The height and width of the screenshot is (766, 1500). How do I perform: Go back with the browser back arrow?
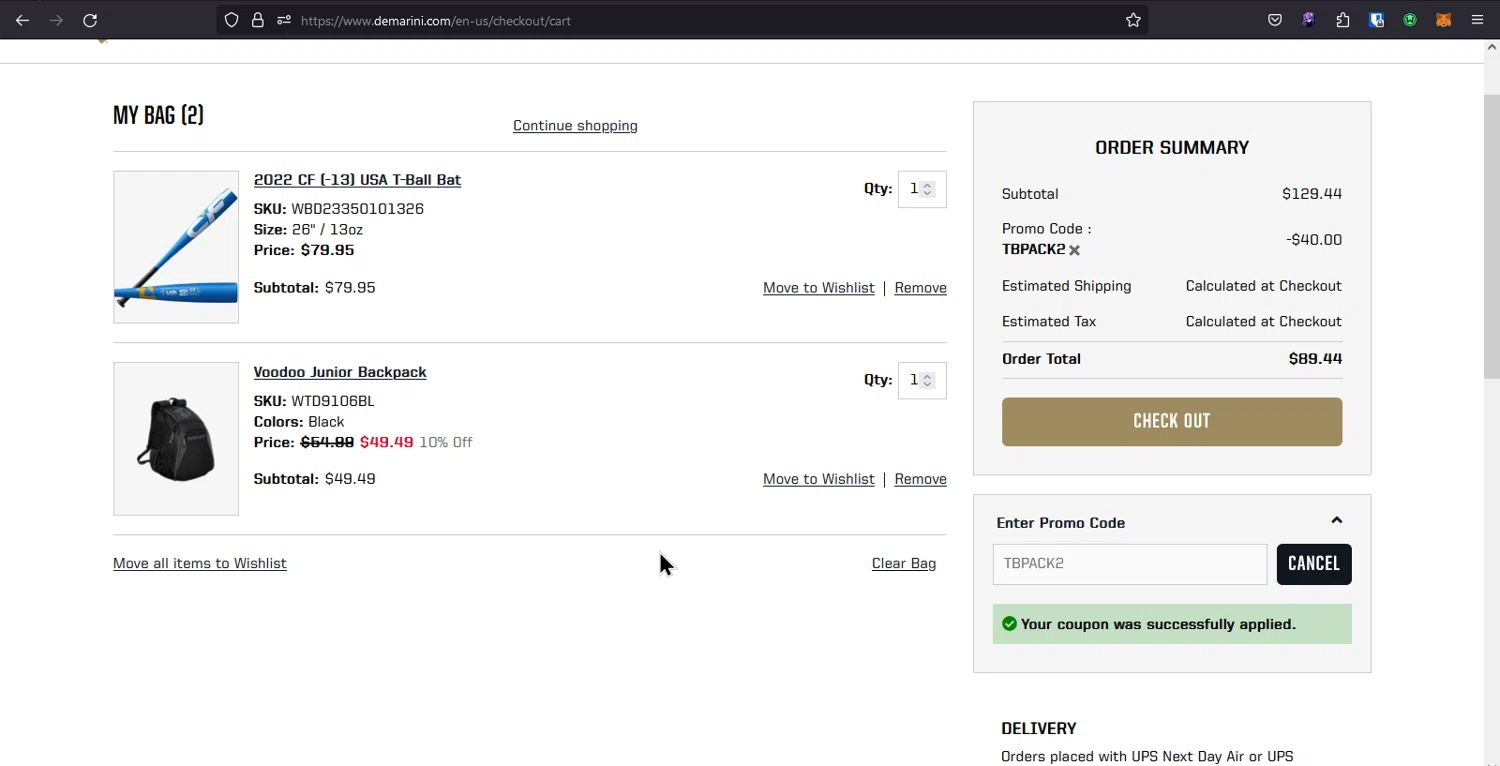click(22, 20)
